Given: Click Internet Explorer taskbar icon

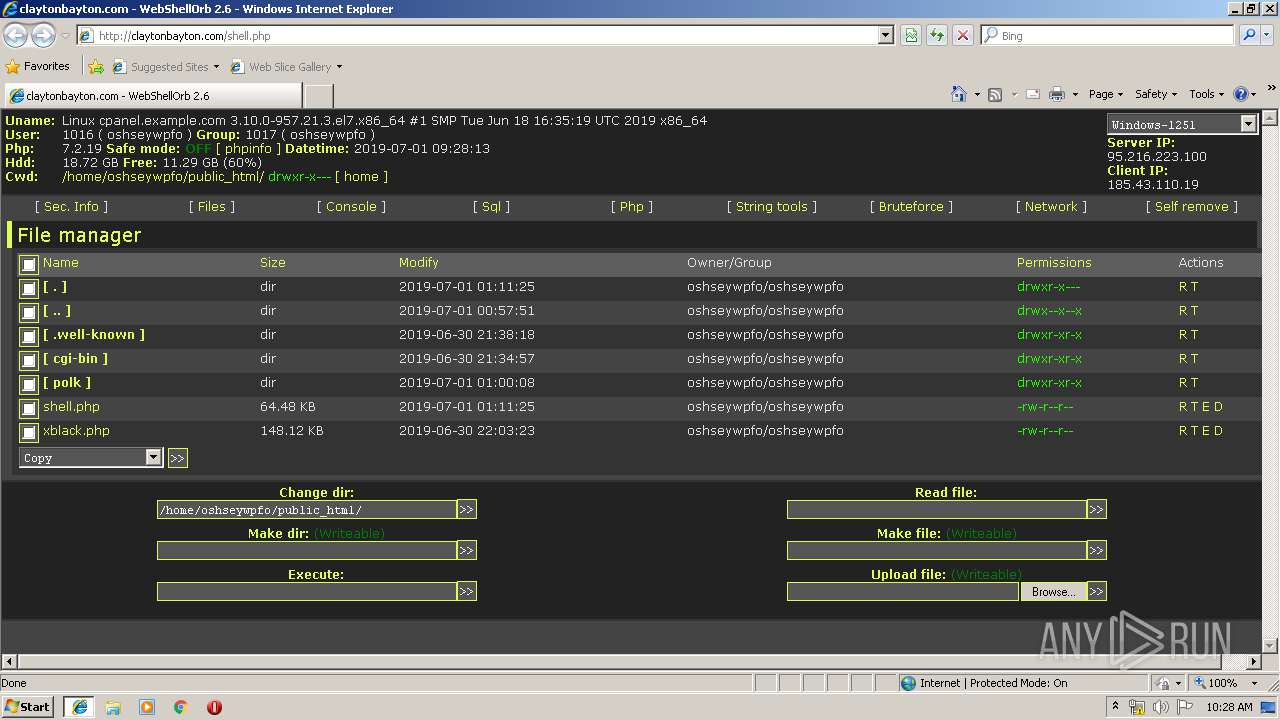Looking at the screenshot, I should pyautogui.click(x=79, y=707).
